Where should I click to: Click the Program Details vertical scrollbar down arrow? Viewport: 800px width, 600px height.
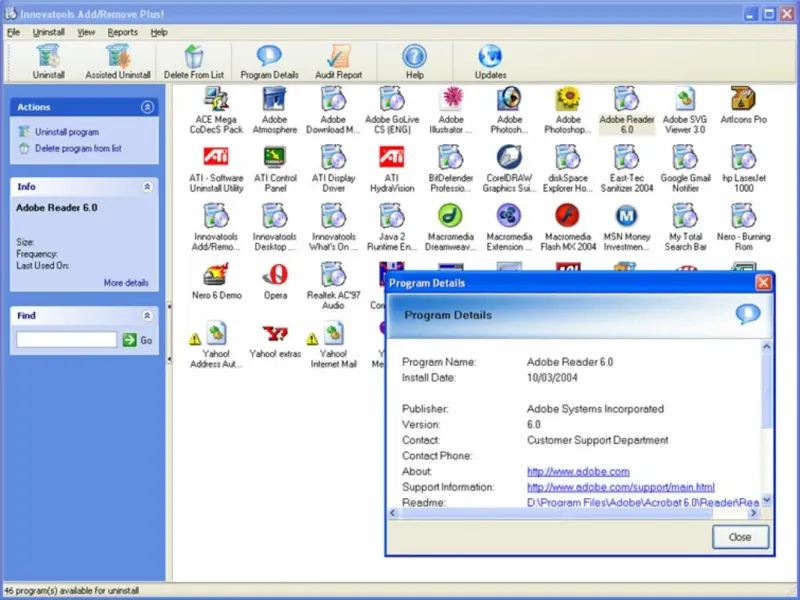766,501
